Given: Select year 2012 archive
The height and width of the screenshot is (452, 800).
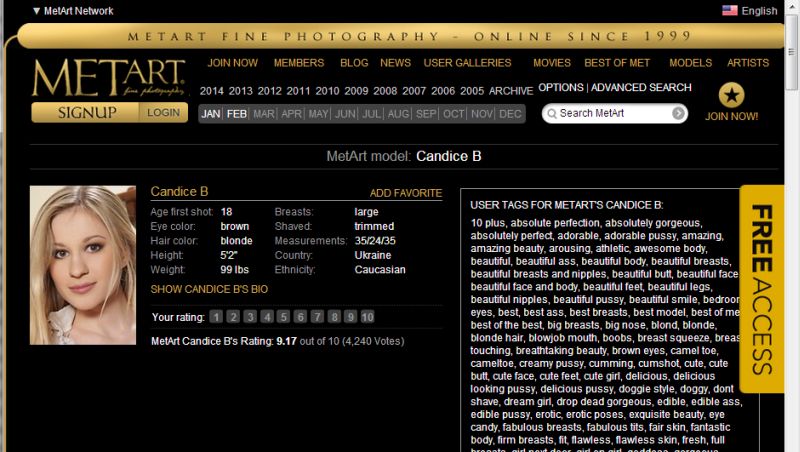Looking at the screenshot, I should (x=269, y=91).
